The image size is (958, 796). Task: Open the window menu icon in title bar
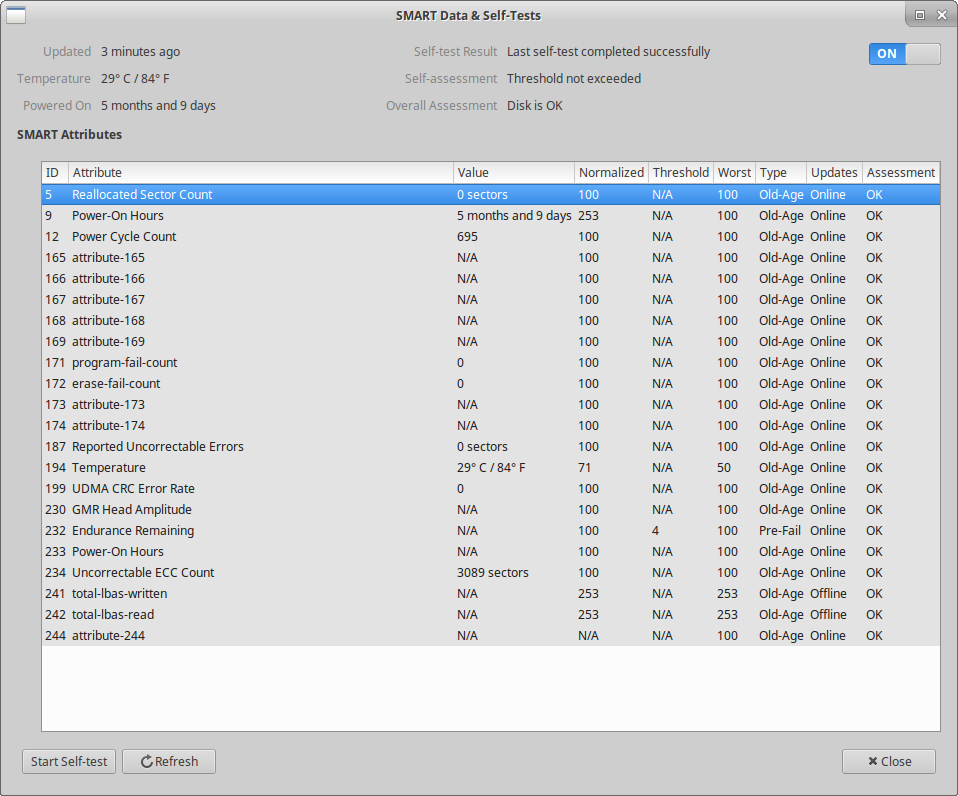(16, 15)
